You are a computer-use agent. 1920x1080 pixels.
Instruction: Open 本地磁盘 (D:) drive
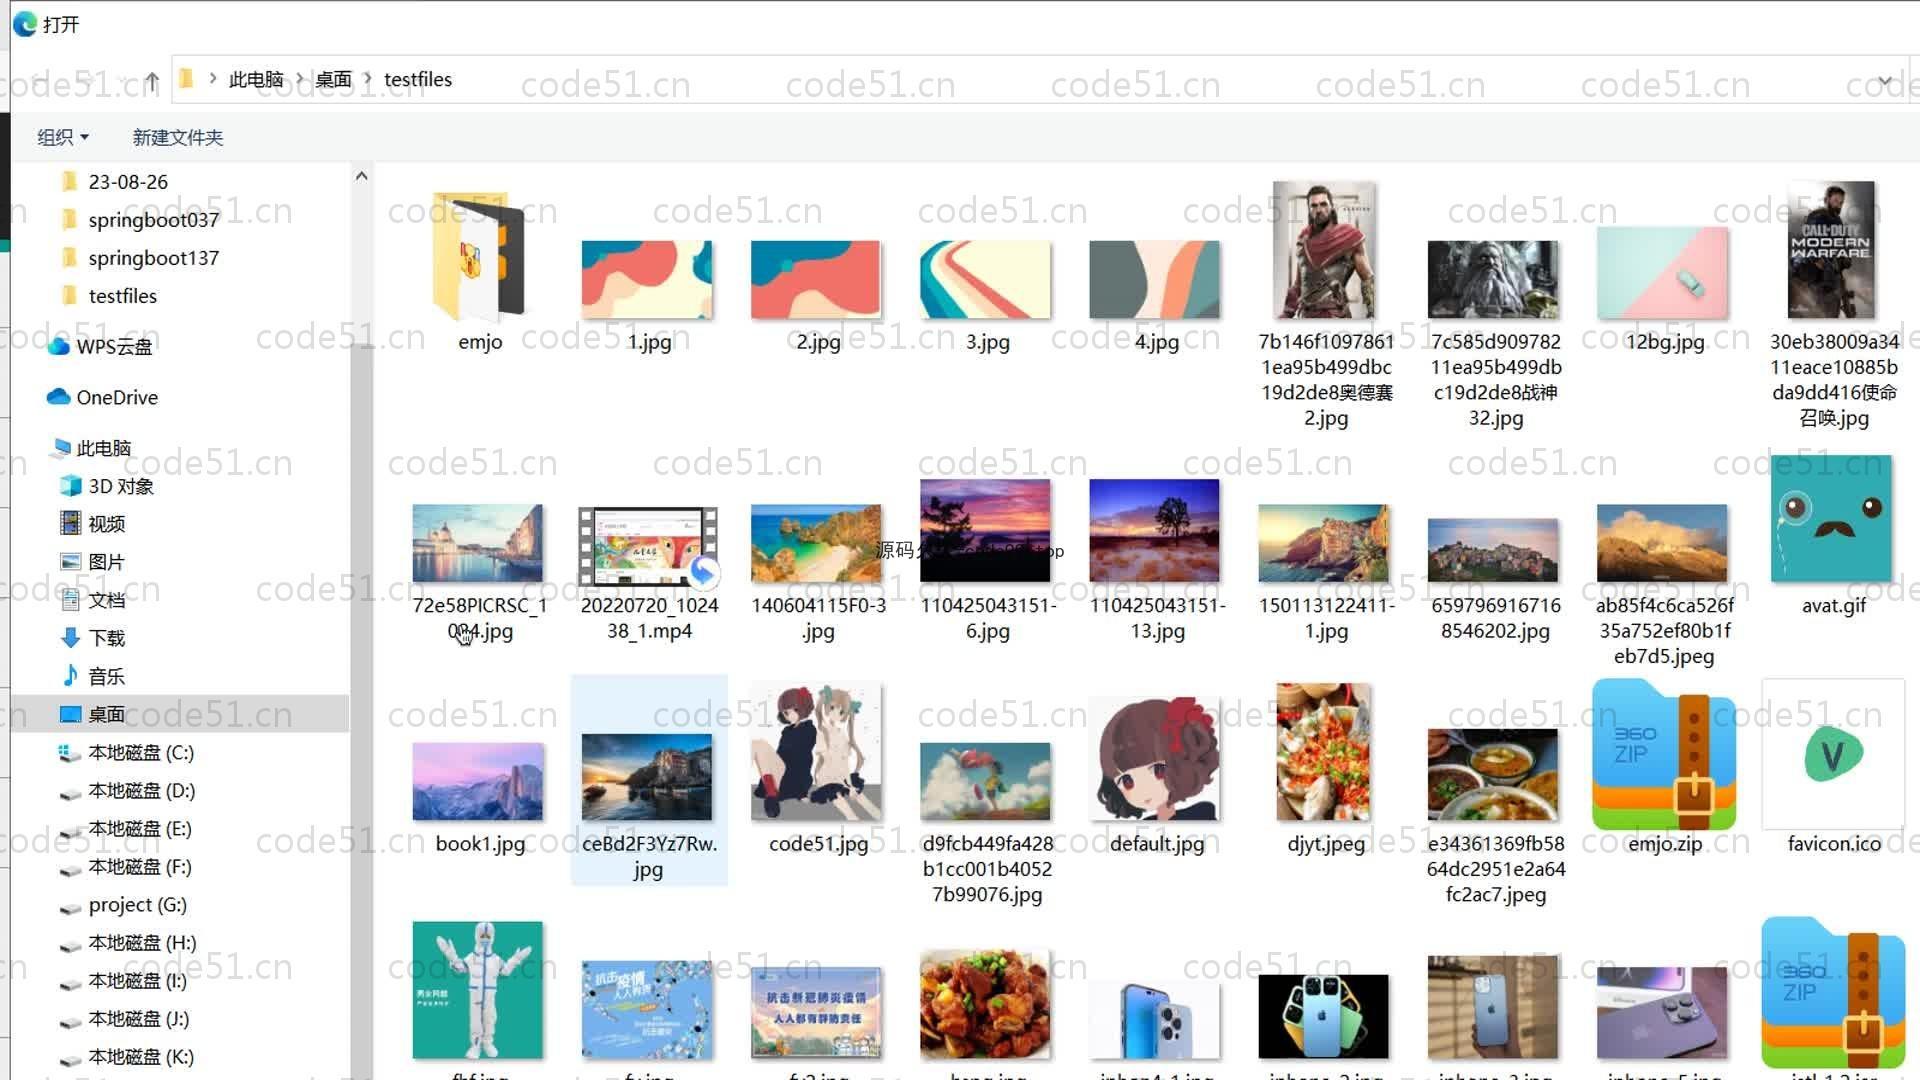tap(141, 790)
